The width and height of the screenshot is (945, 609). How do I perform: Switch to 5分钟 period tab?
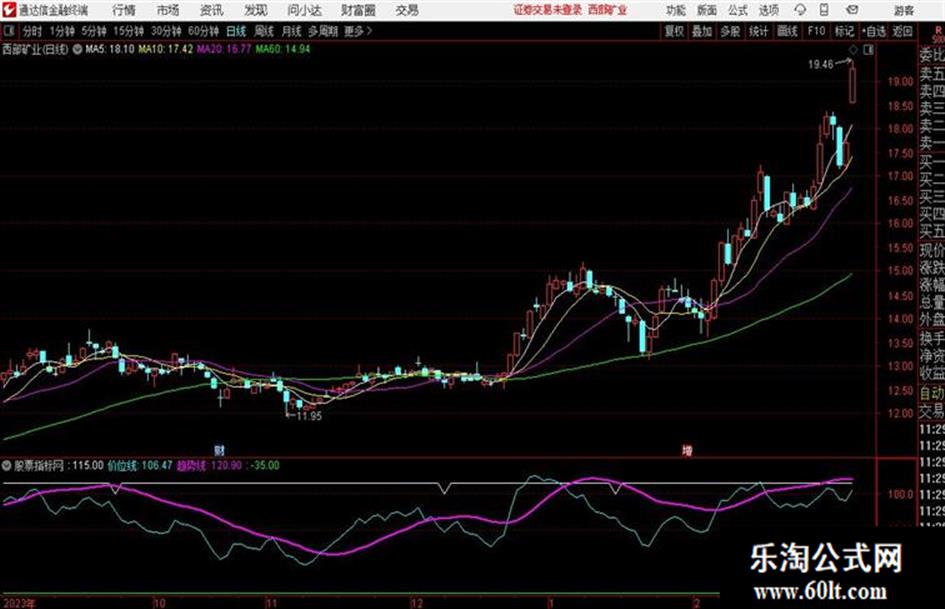tap(94, 31)
